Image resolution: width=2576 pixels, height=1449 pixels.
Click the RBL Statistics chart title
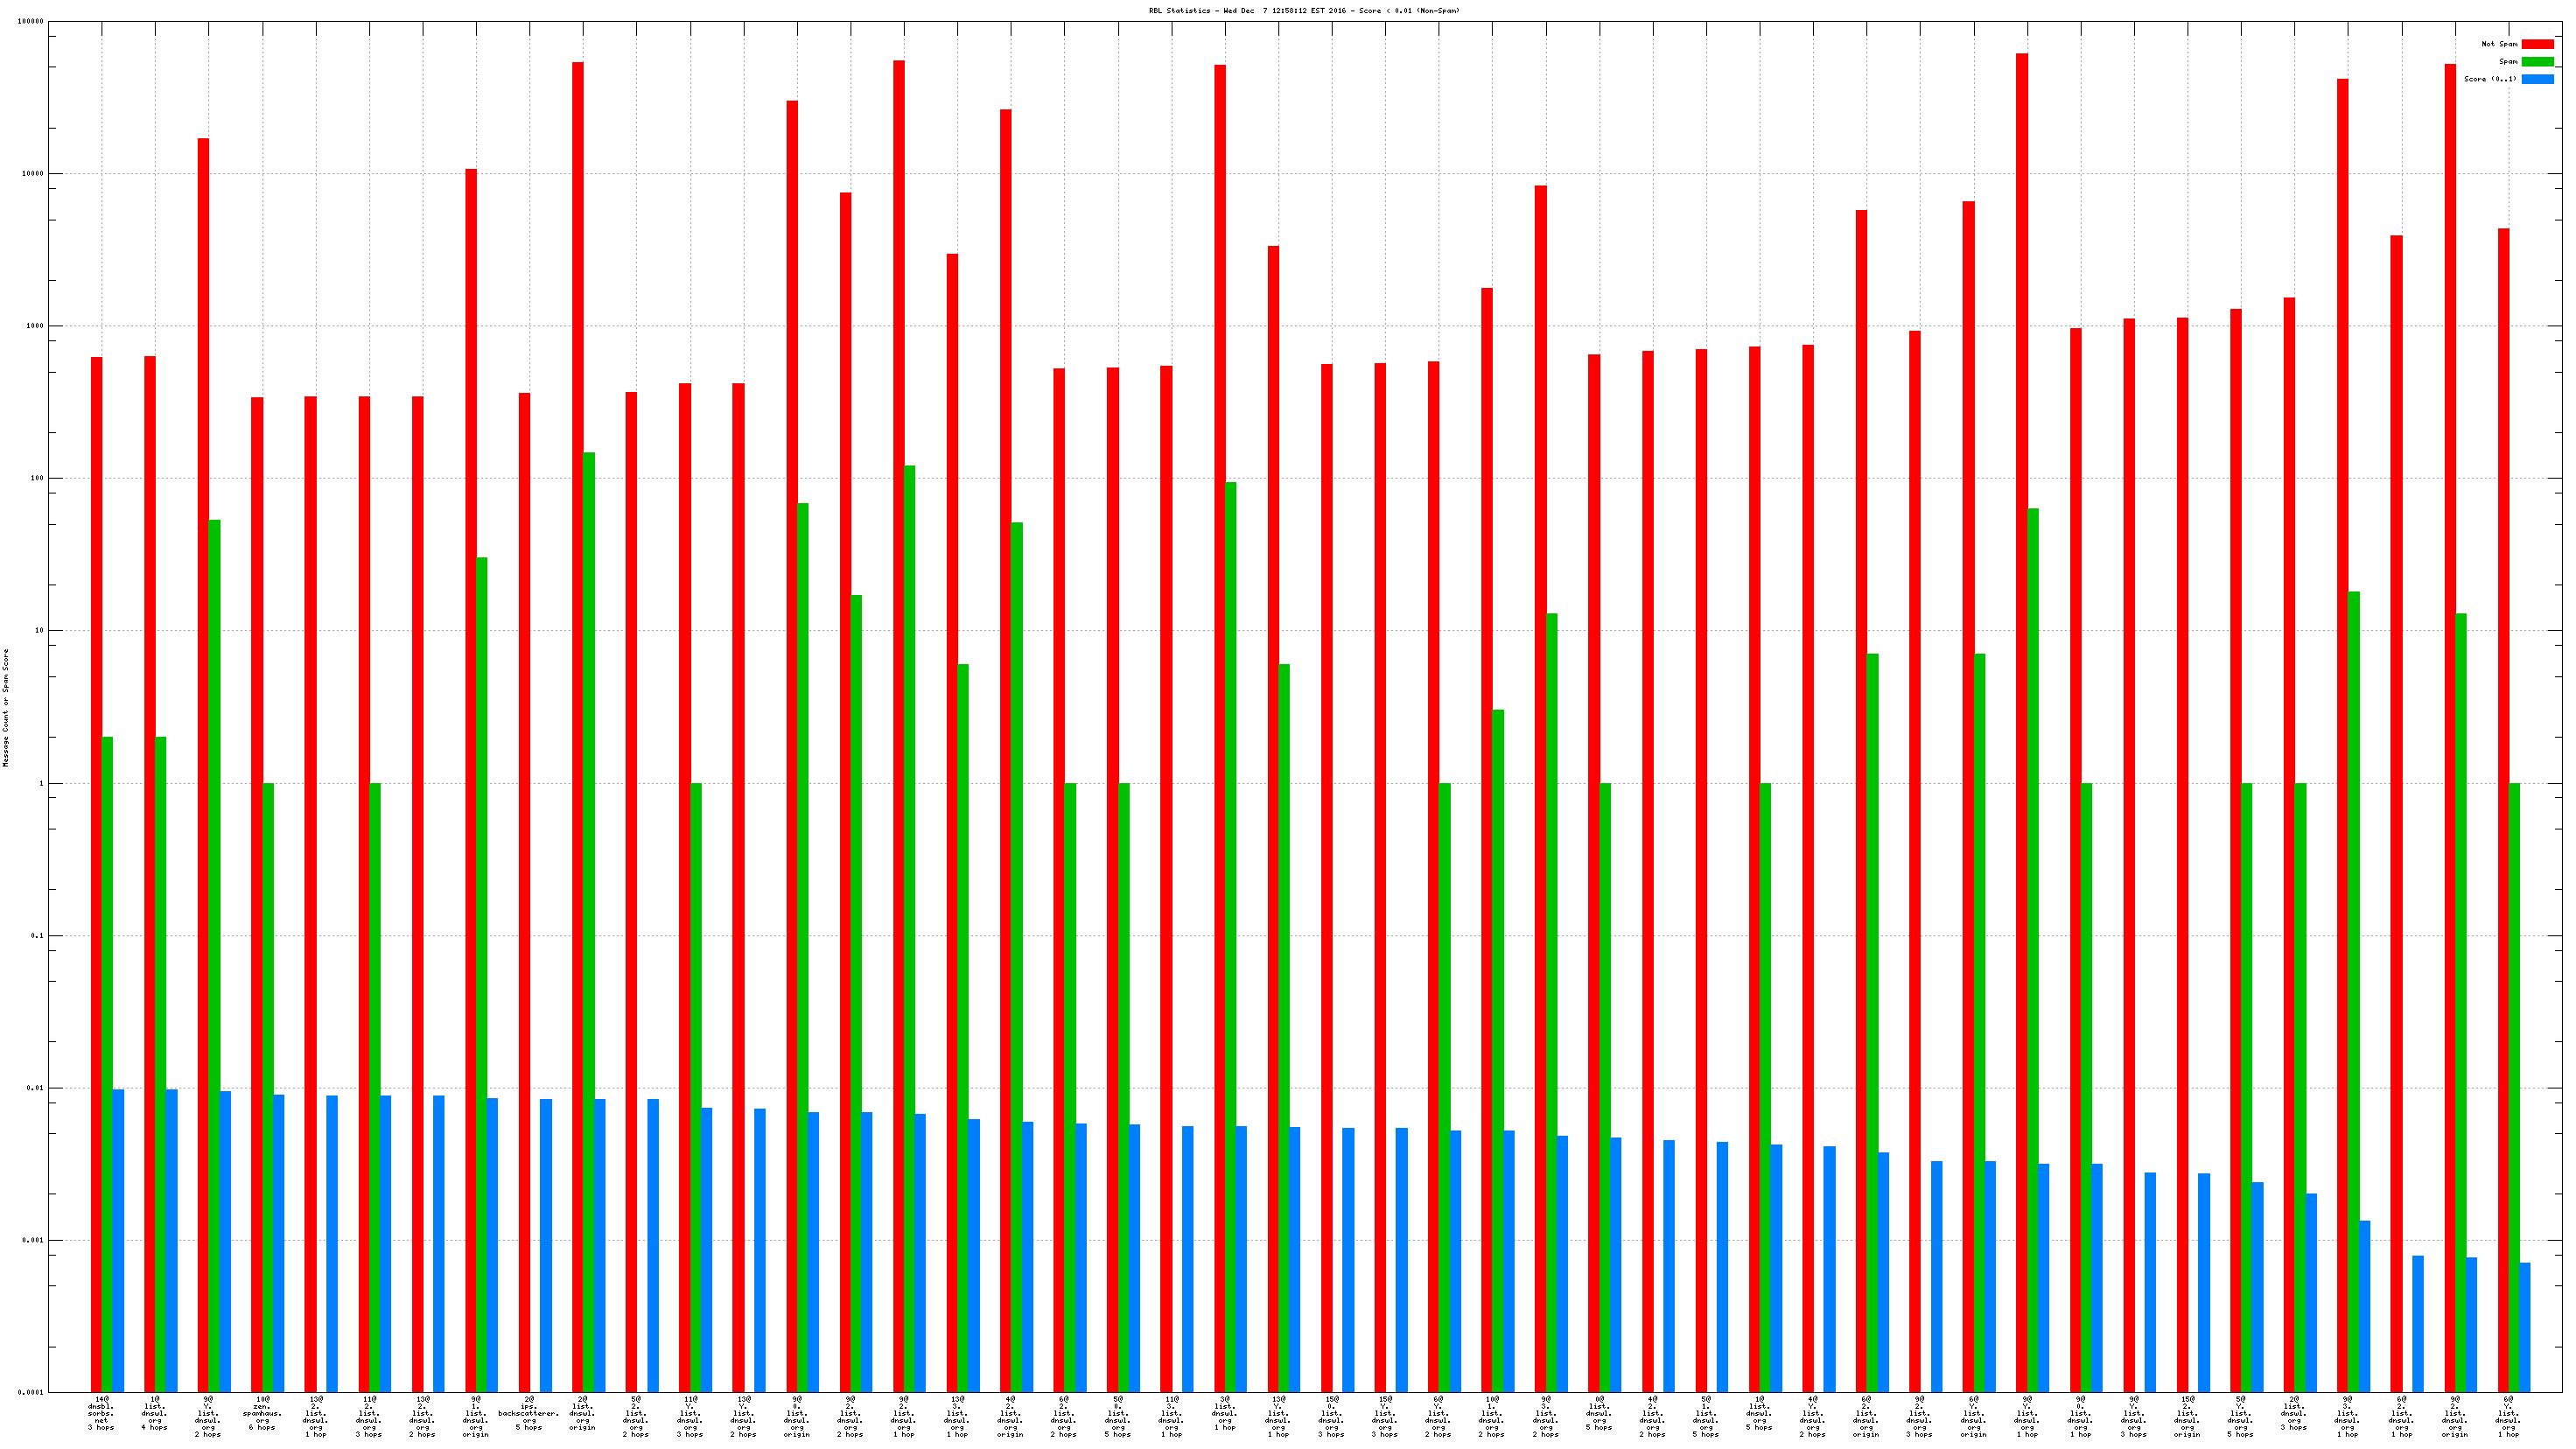pos(1304,11)
